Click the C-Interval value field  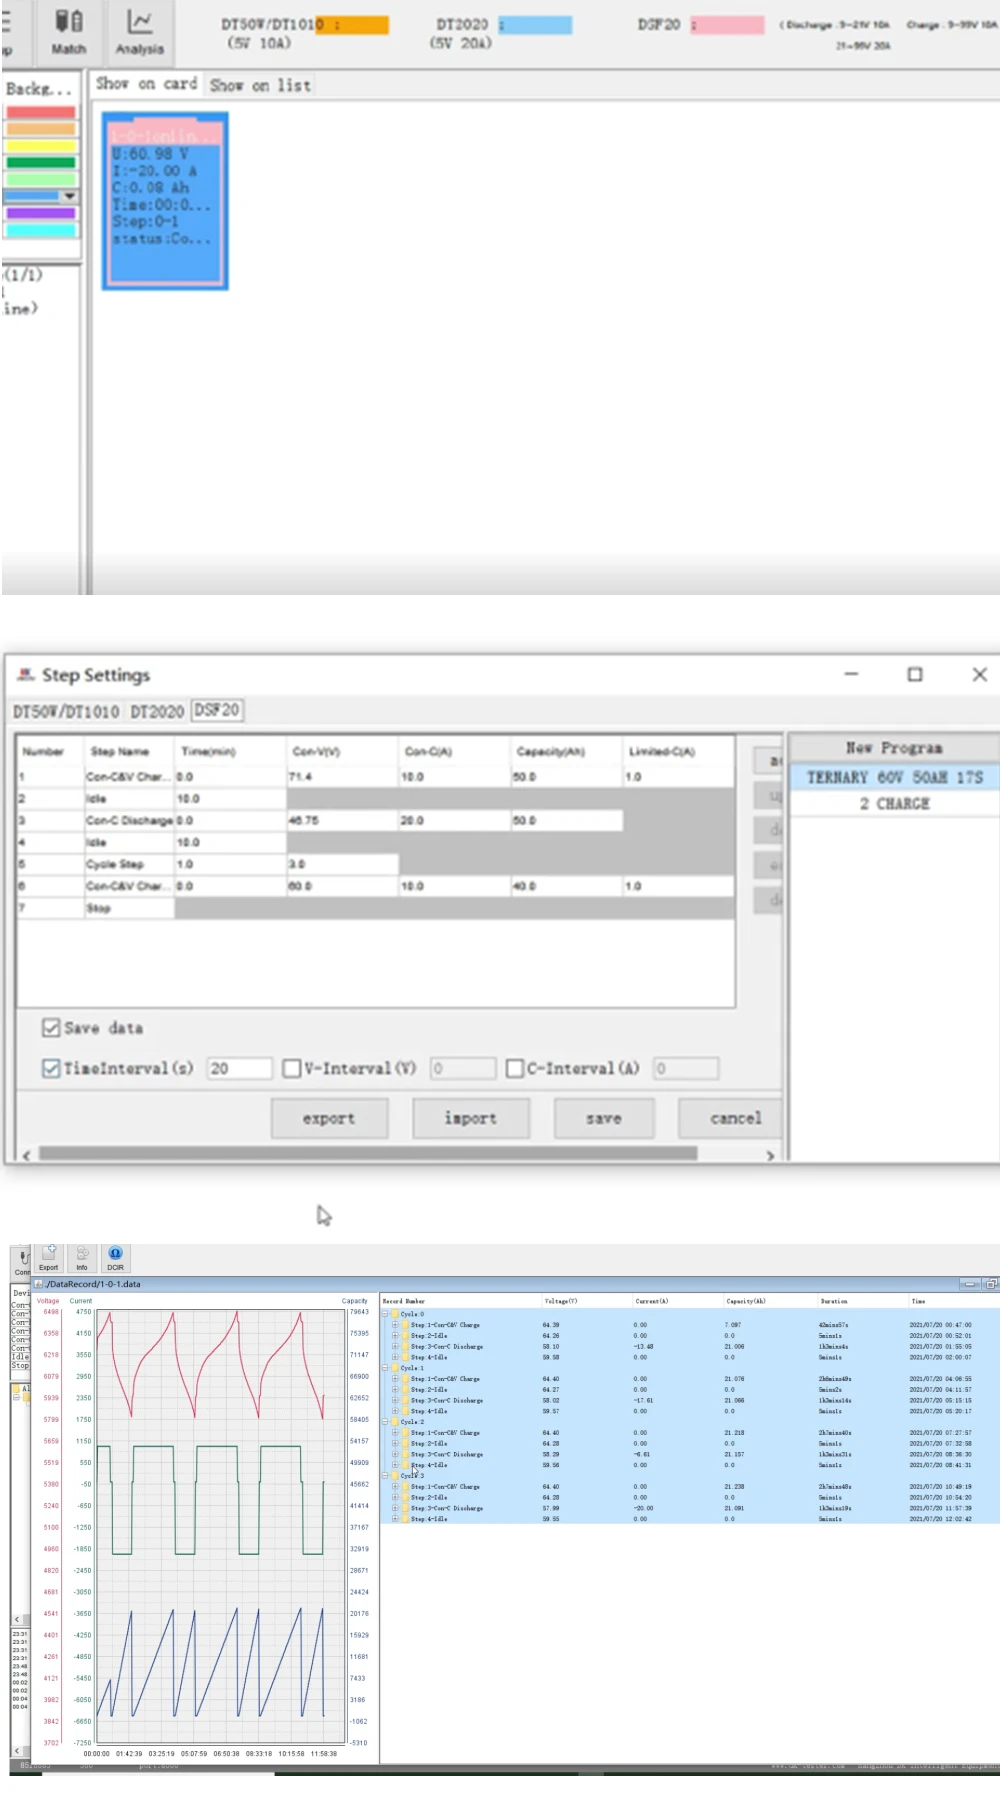686,1068
